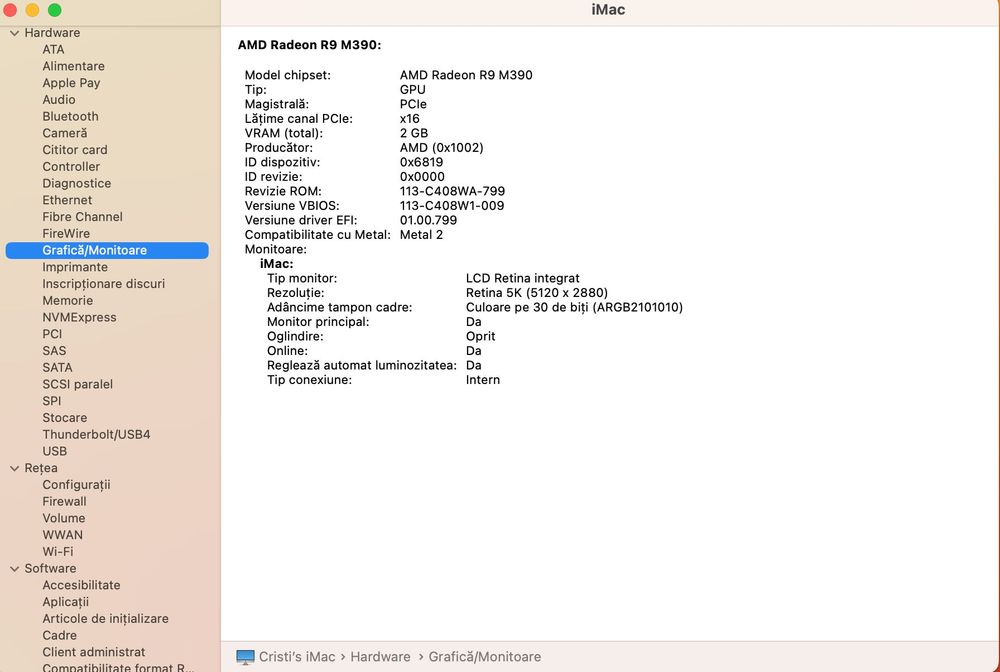Select ATA in the sidebar
Viewport: 1000px width, 672px height.
[x=54, y=49]
